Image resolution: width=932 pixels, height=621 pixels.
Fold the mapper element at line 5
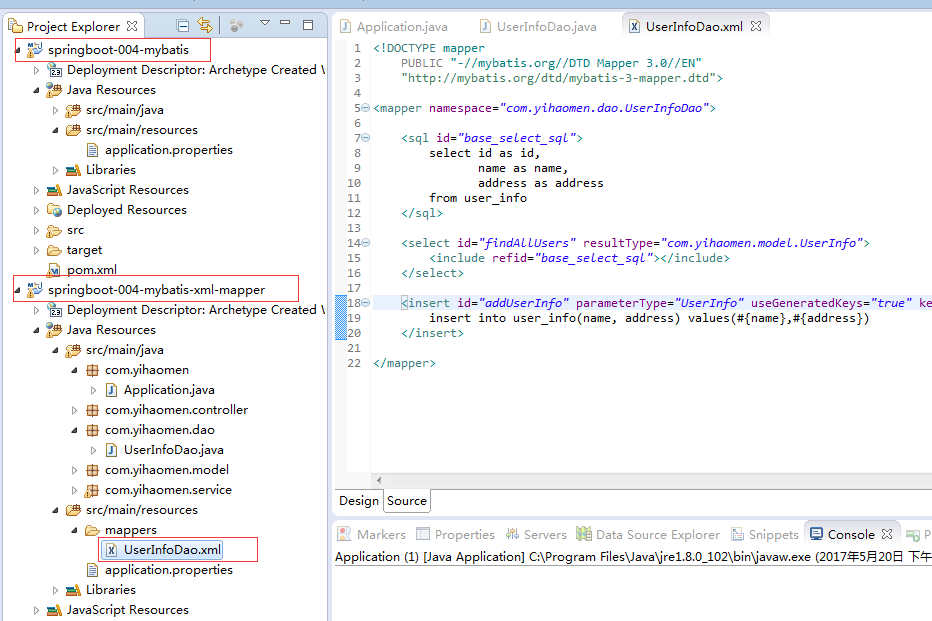(366, 108)
